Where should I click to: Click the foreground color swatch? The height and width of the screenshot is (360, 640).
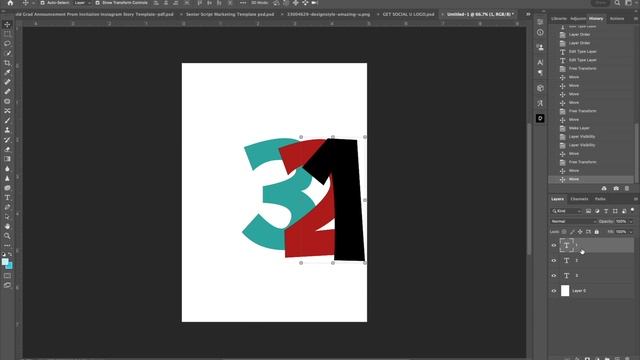[5, 262]
